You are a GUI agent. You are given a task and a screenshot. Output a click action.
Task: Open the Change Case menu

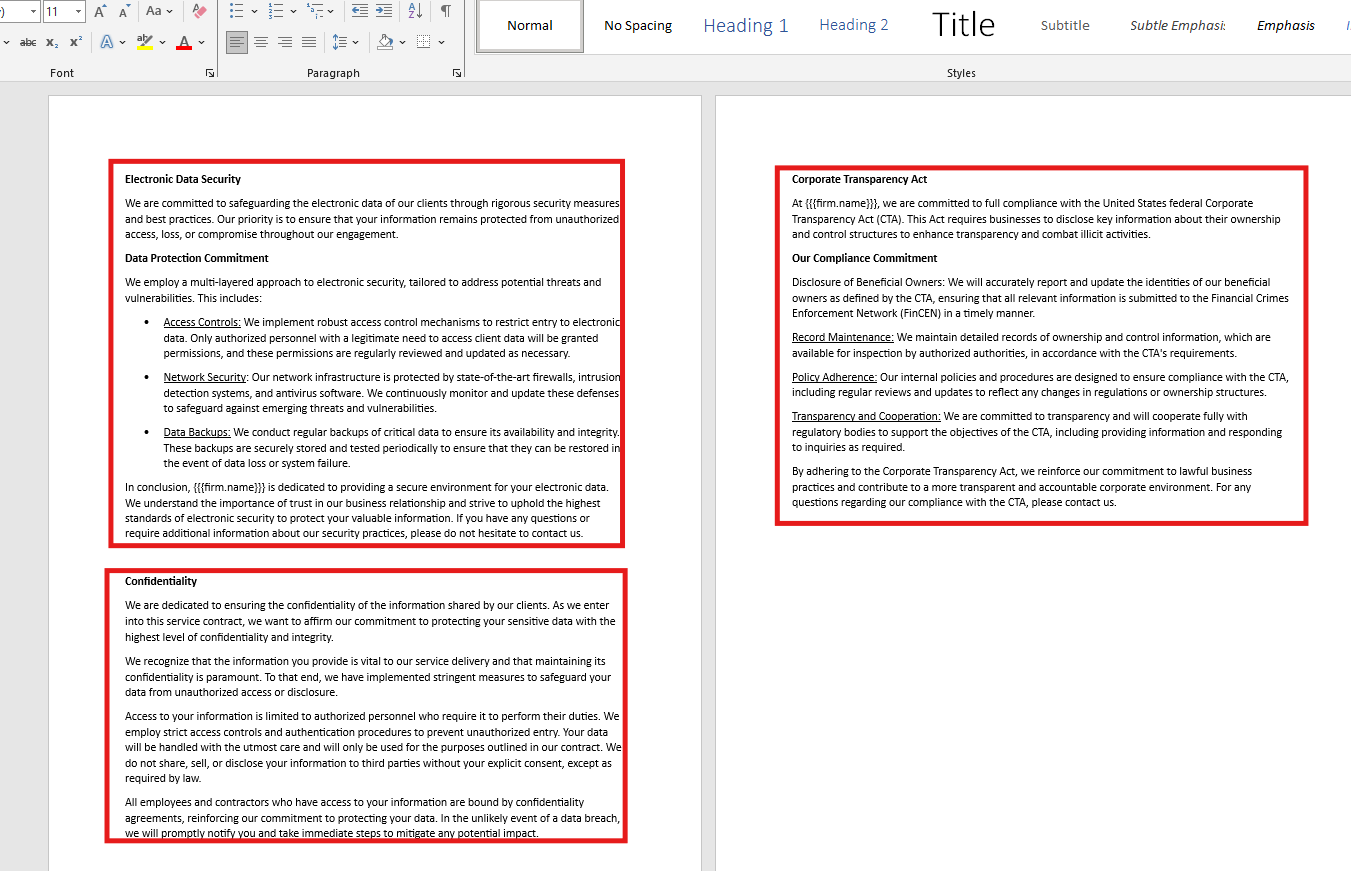tap(159, 11)
